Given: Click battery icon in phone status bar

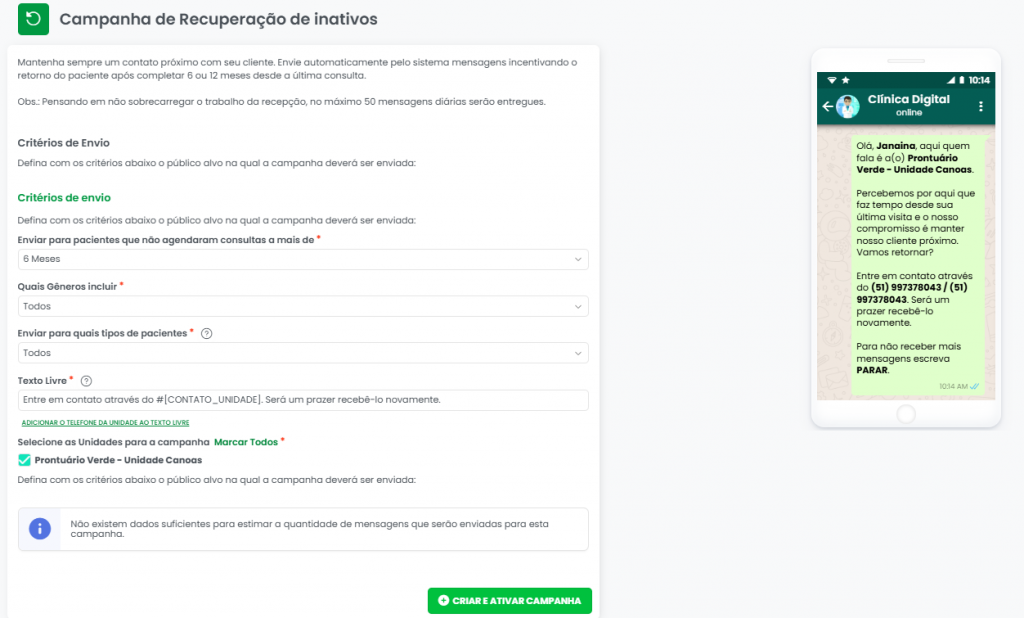Looking at the screenshot, I should pos(961,80).
